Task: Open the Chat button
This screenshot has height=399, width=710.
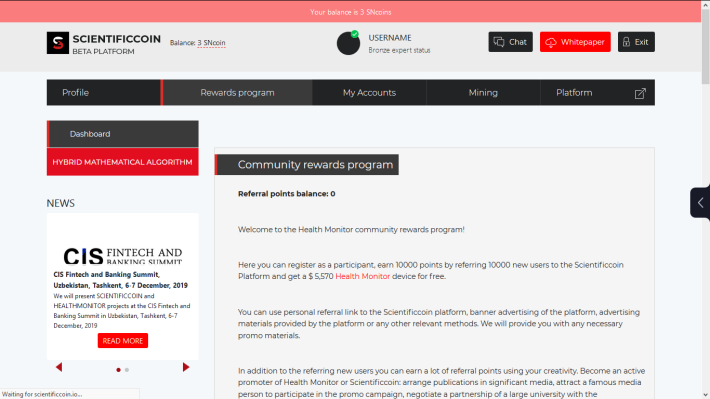Action: pyautogui.click(x=510, y=42)
